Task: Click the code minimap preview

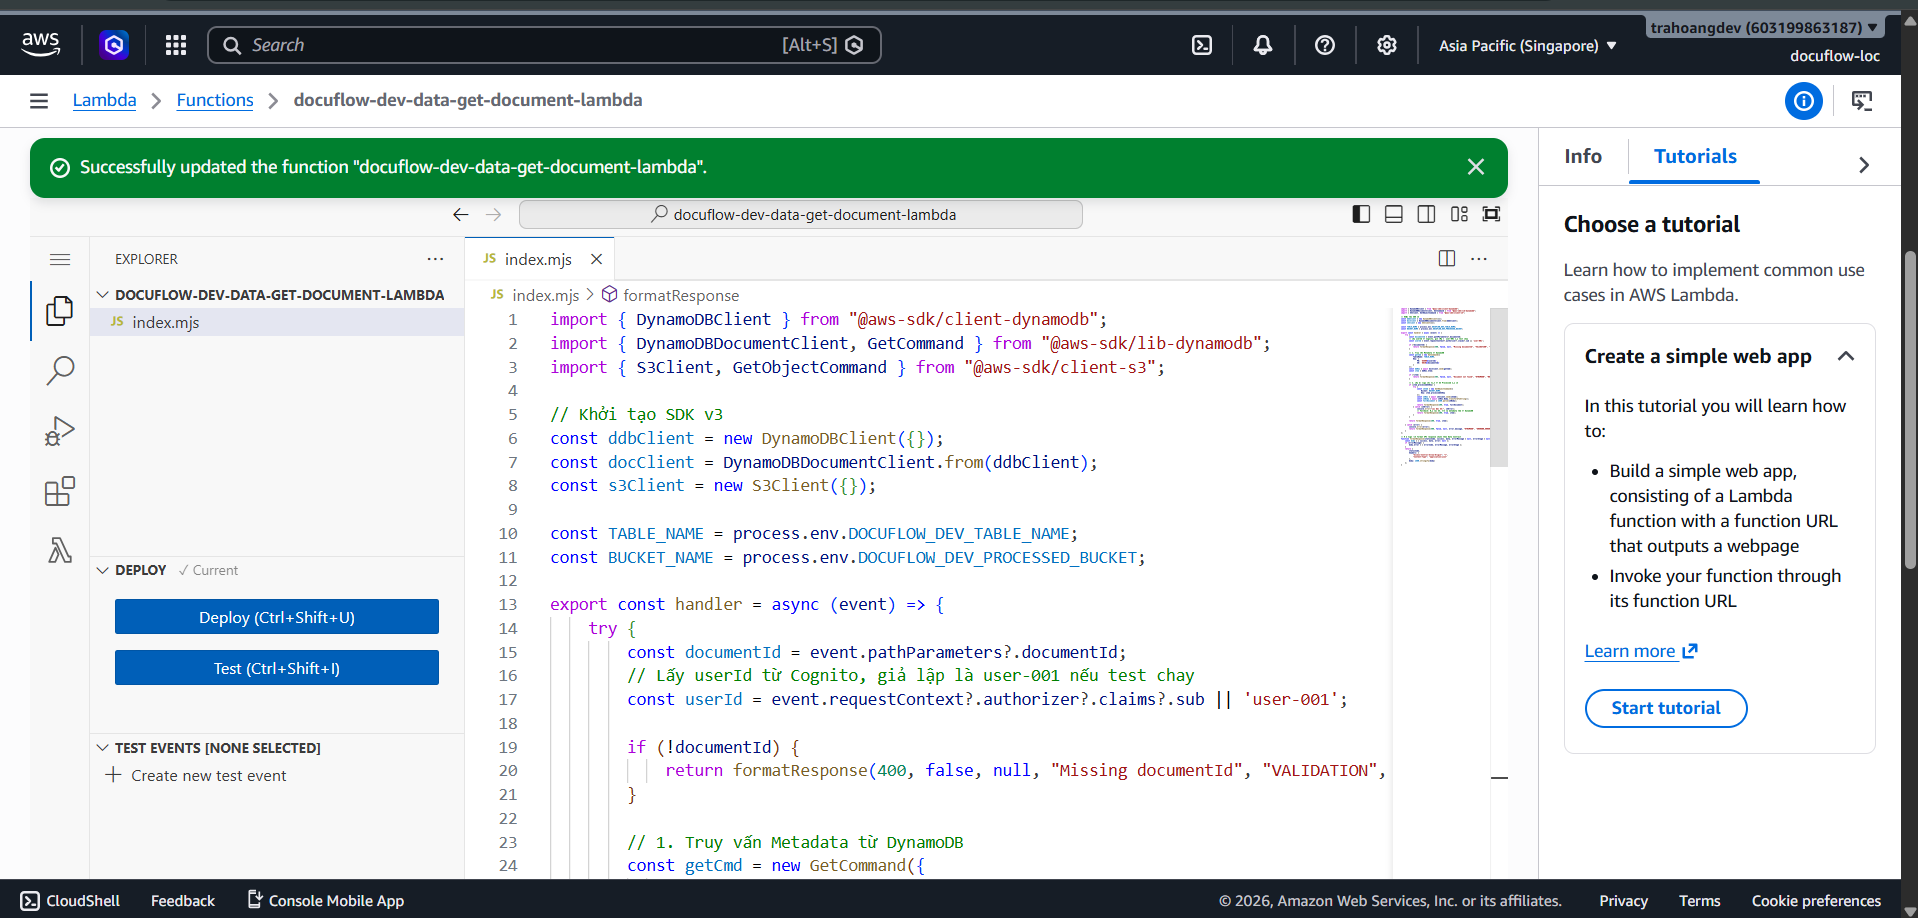Action: pos(1445,386)
